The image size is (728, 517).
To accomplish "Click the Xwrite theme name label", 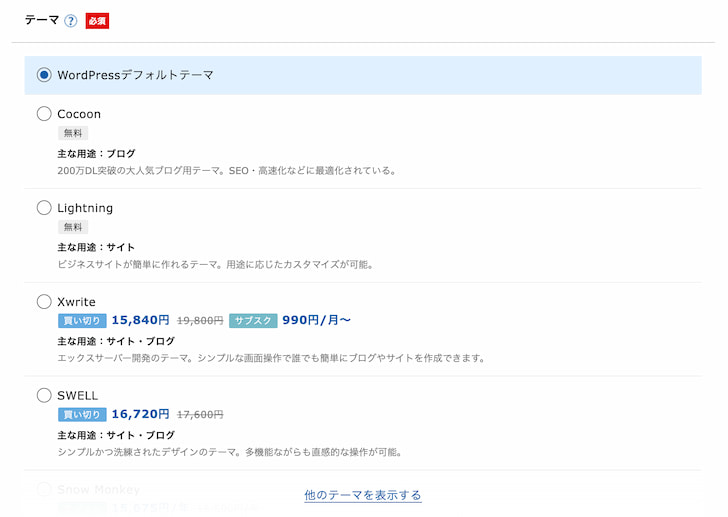I will tap(77, 302).
